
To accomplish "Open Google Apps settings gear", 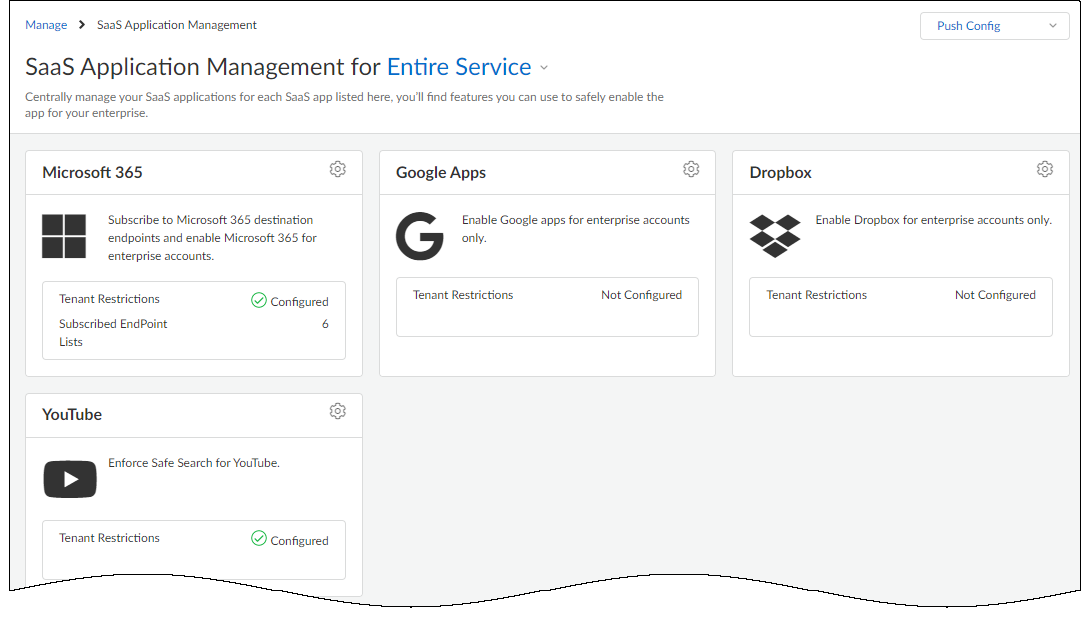I will click(691, 170).
